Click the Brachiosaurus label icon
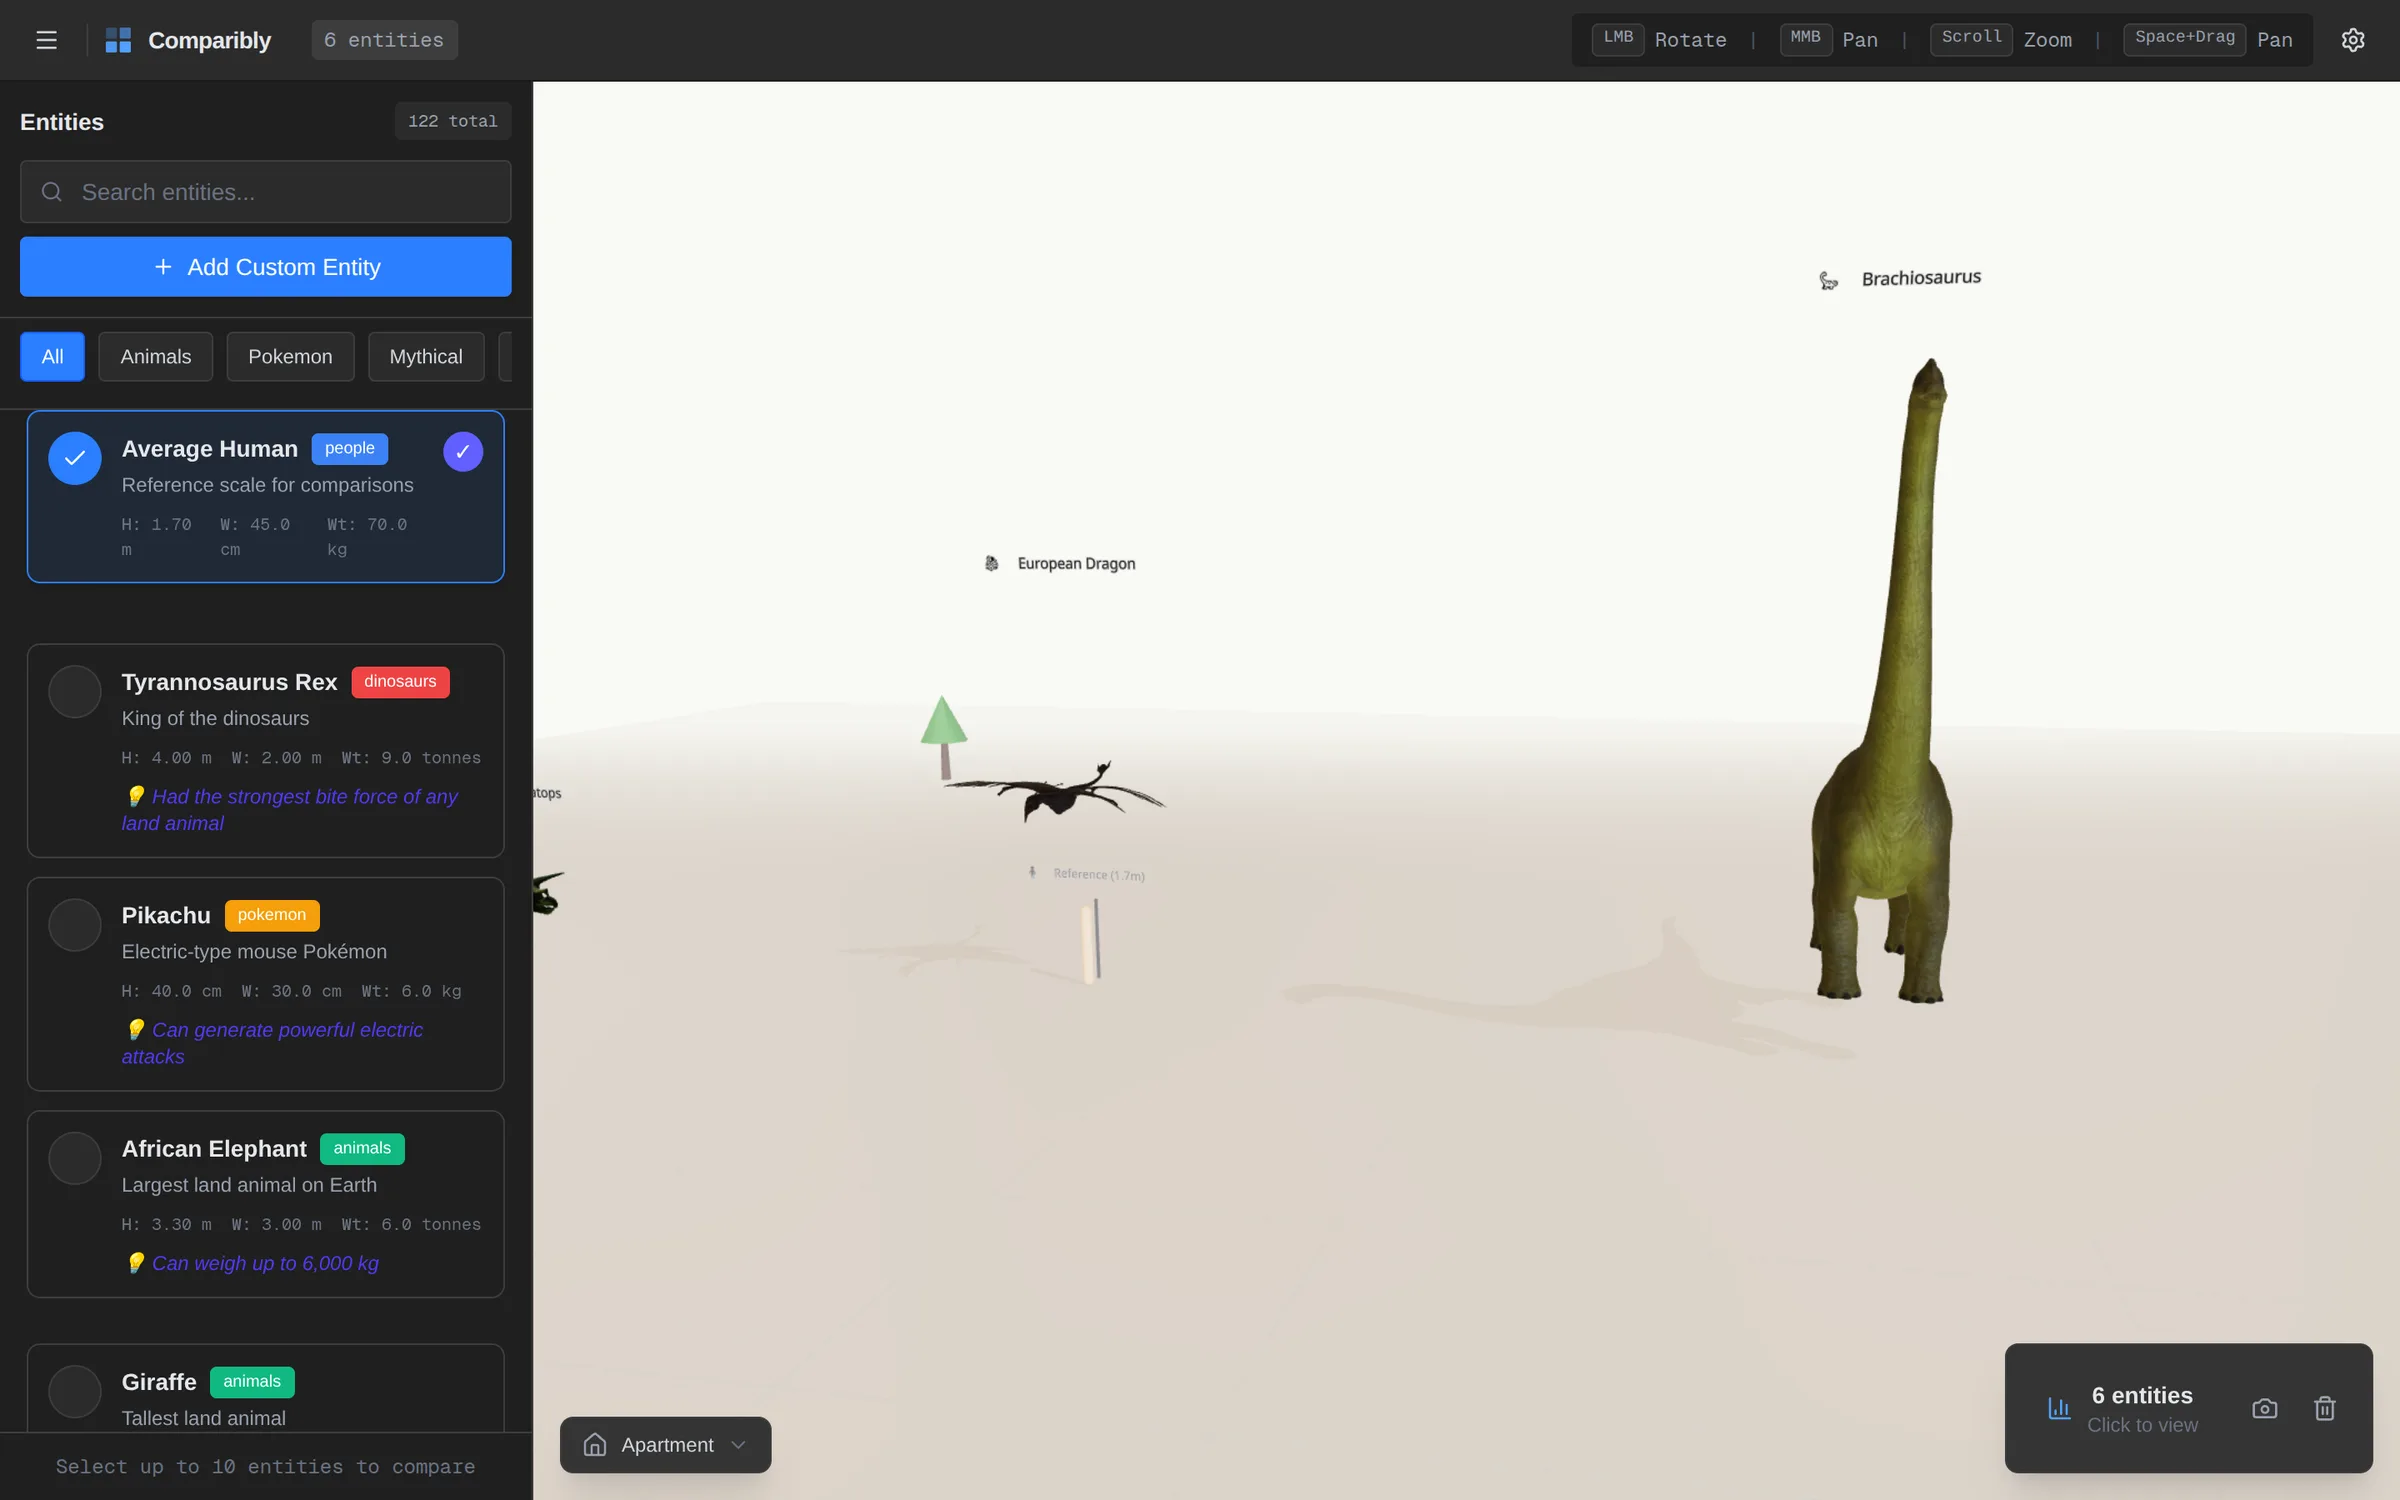This screenshot has width=2400, height=1500. [1828, 281]
